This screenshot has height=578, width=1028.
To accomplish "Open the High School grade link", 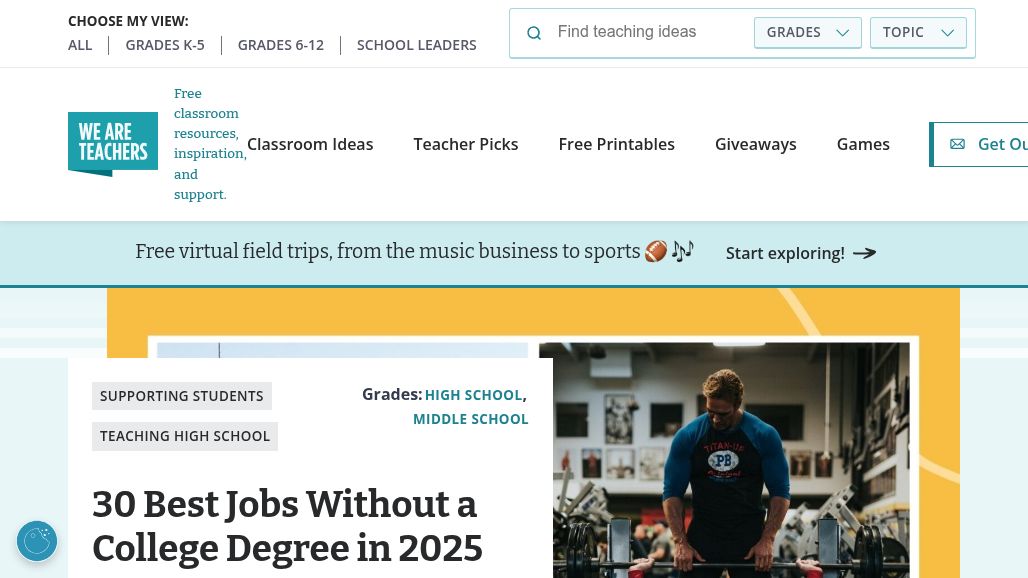I will (473, 395).
